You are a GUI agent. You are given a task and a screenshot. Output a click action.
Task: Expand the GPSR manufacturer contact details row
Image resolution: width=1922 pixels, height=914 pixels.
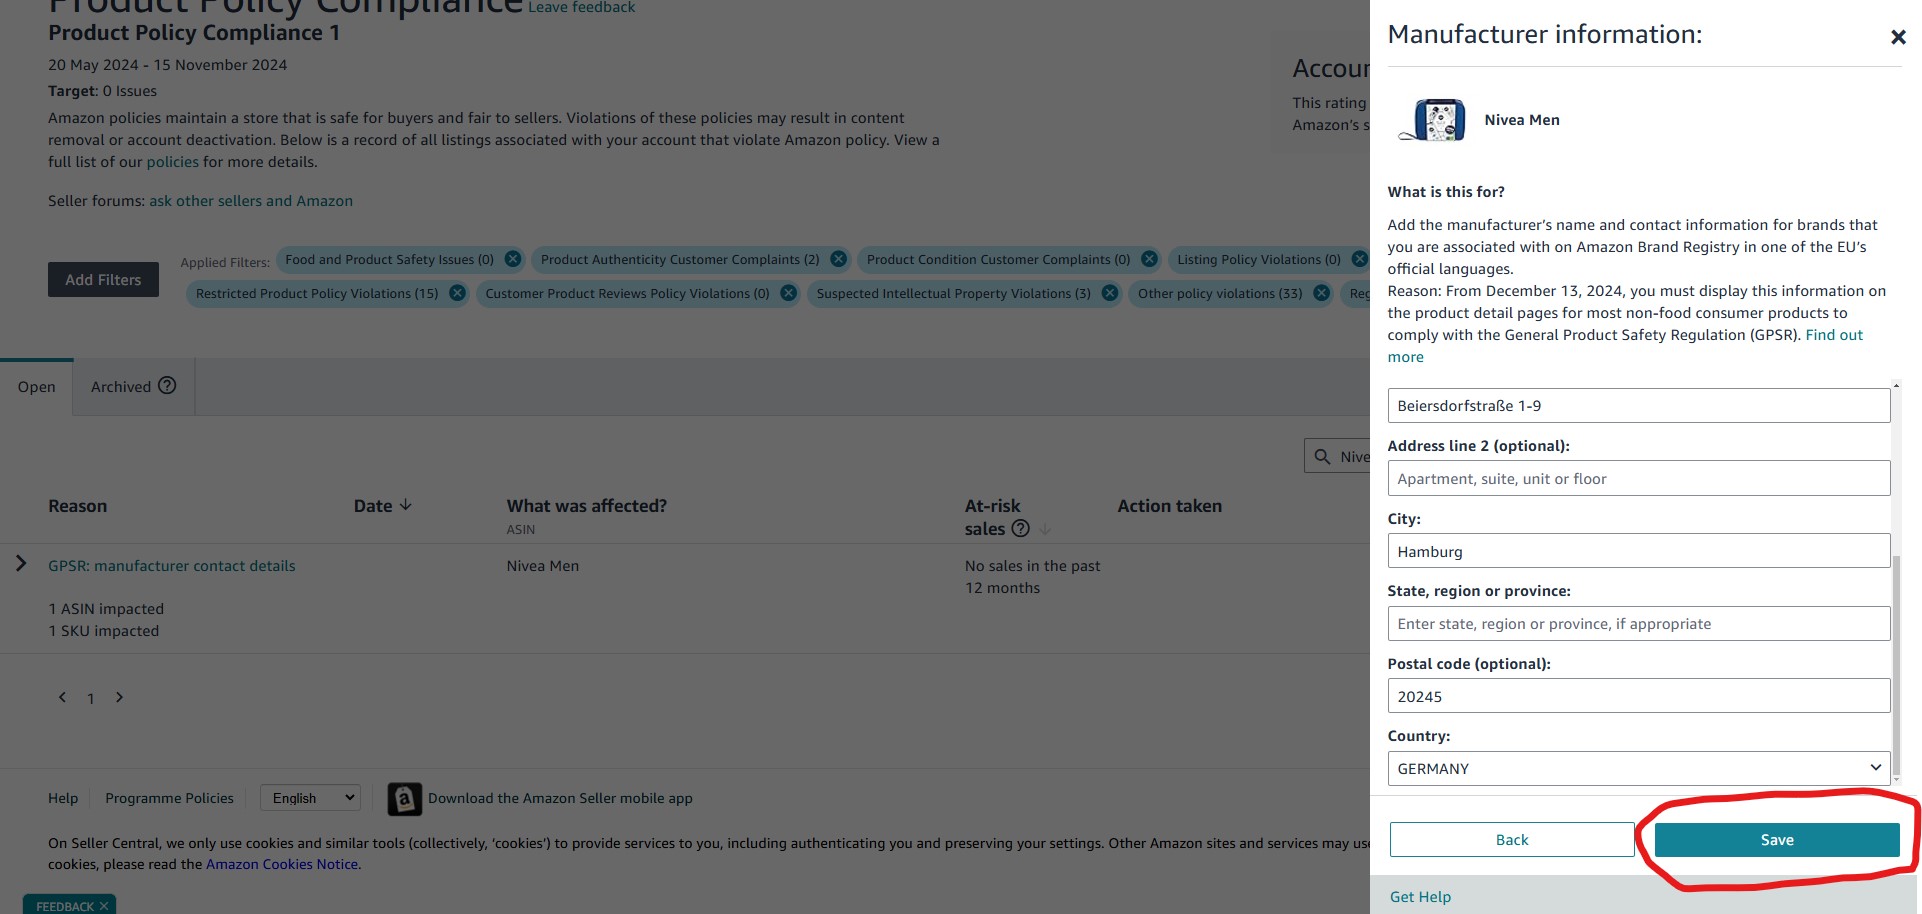pyautogui.click(x=21, y=564)
